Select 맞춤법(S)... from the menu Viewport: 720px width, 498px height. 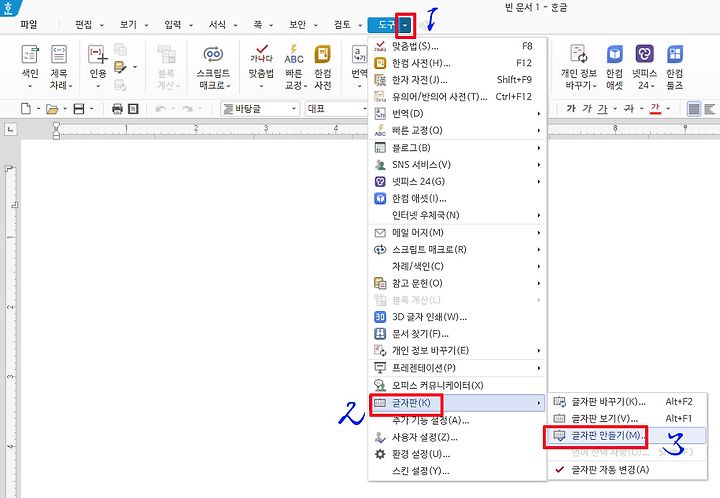pyautogui.click(x=457, y=46)
